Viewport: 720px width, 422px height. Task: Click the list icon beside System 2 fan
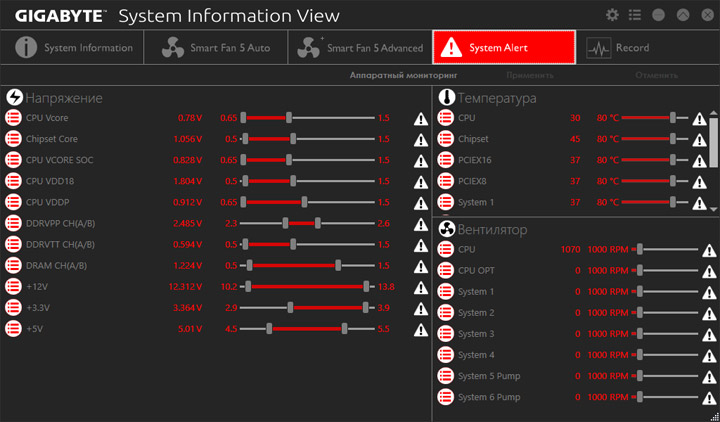click(445, 313)
